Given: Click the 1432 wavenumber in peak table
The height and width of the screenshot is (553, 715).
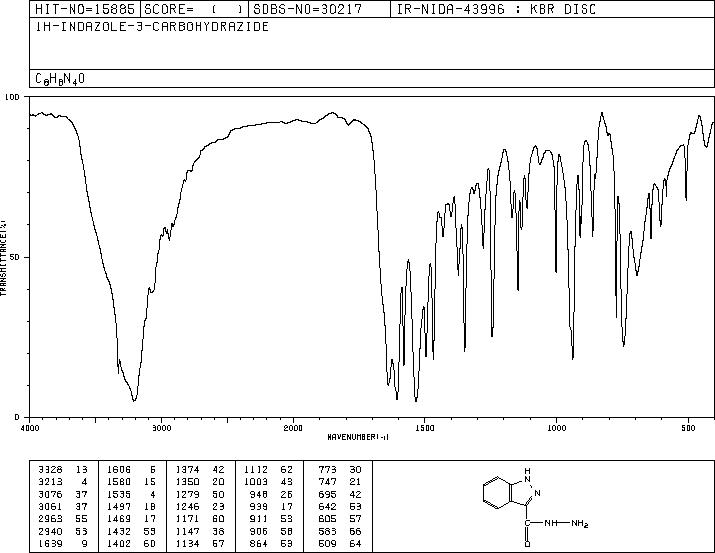Looking at the screenshot, I should (x=119, y=531).
